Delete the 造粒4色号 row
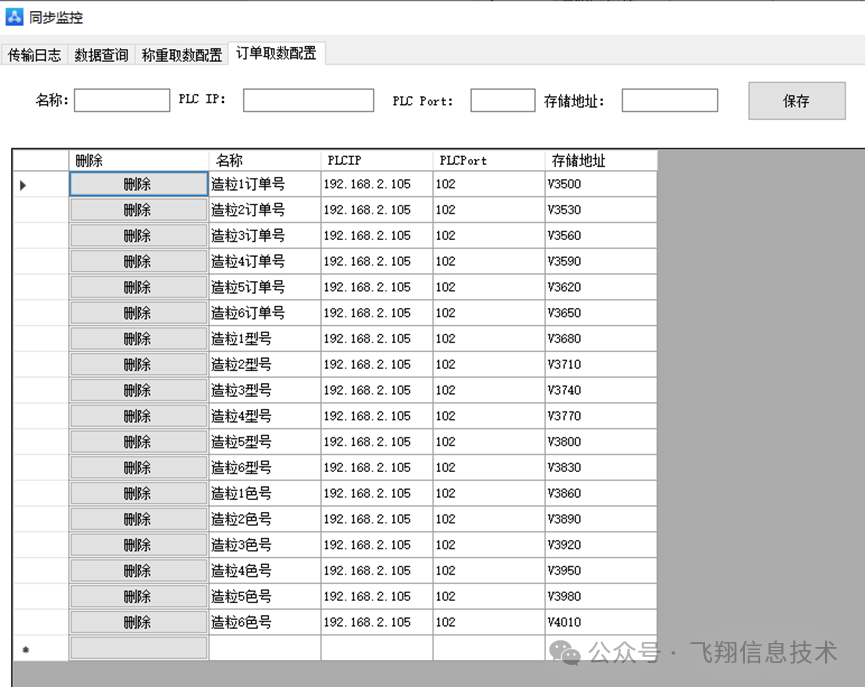 [138, 571]
